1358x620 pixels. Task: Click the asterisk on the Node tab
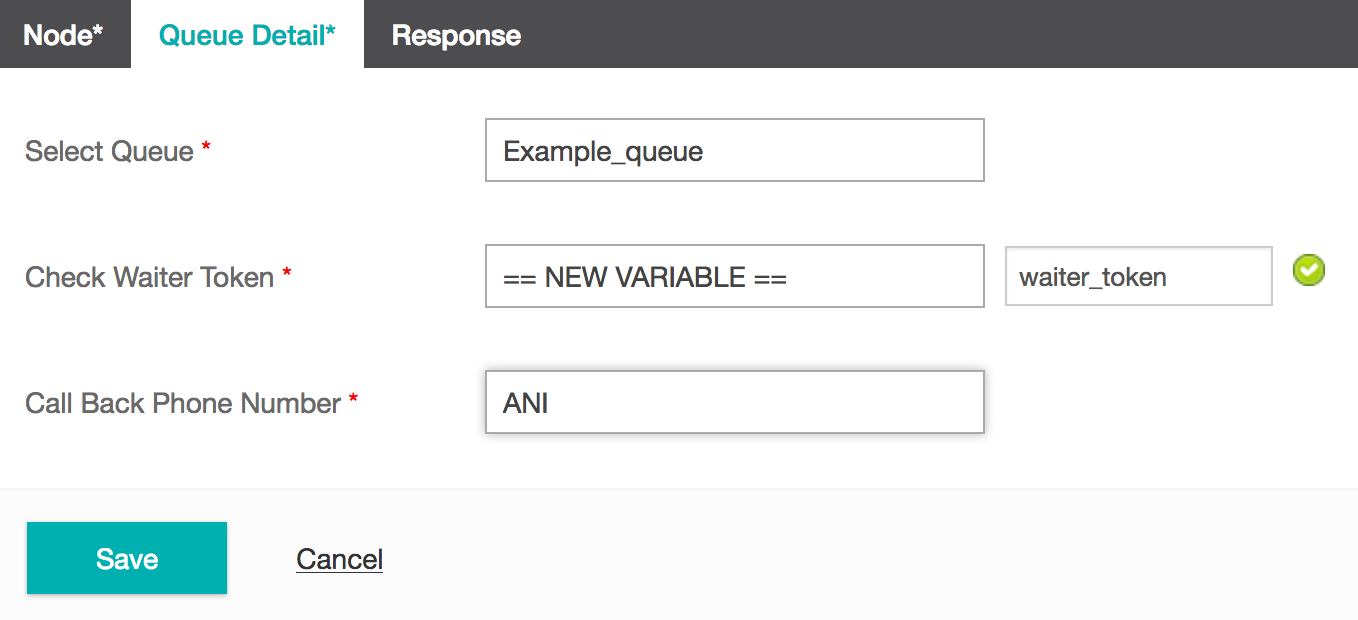[x=97, y=30]
